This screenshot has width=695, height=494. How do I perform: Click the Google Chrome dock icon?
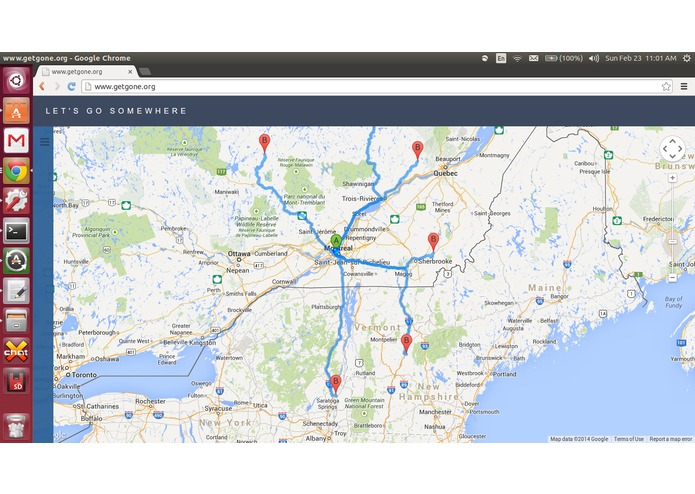click(x=16, y=171)
